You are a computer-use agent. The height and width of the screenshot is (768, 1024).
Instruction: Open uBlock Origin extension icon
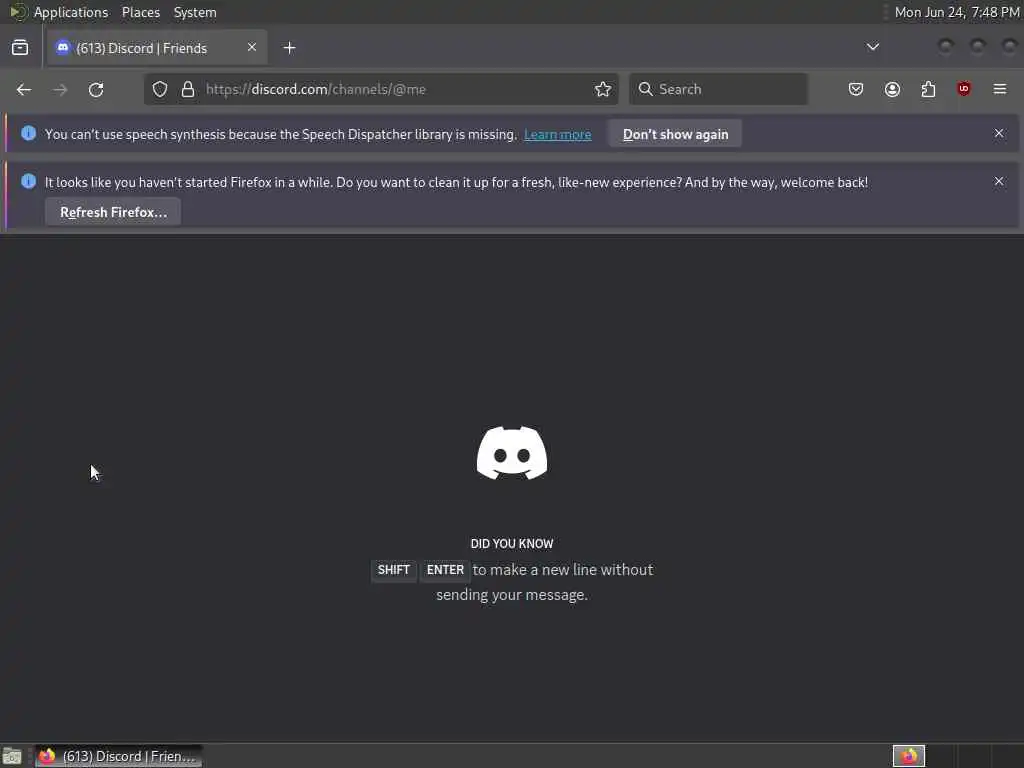964,89
